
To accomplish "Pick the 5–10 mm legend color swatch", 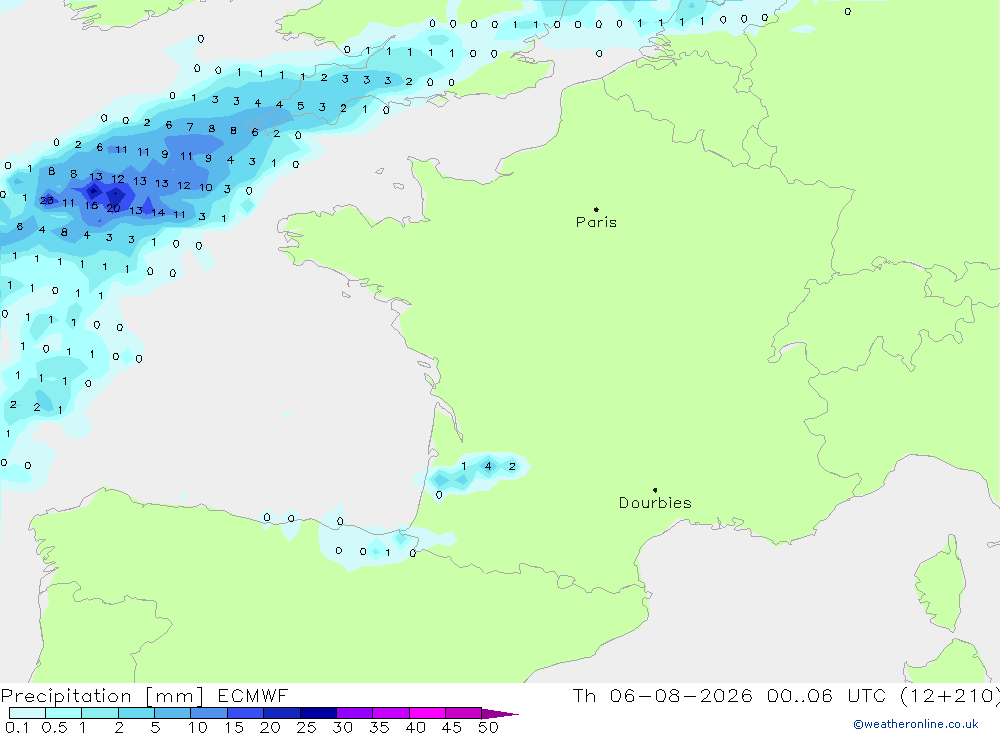I will click(x=173, y=713).
